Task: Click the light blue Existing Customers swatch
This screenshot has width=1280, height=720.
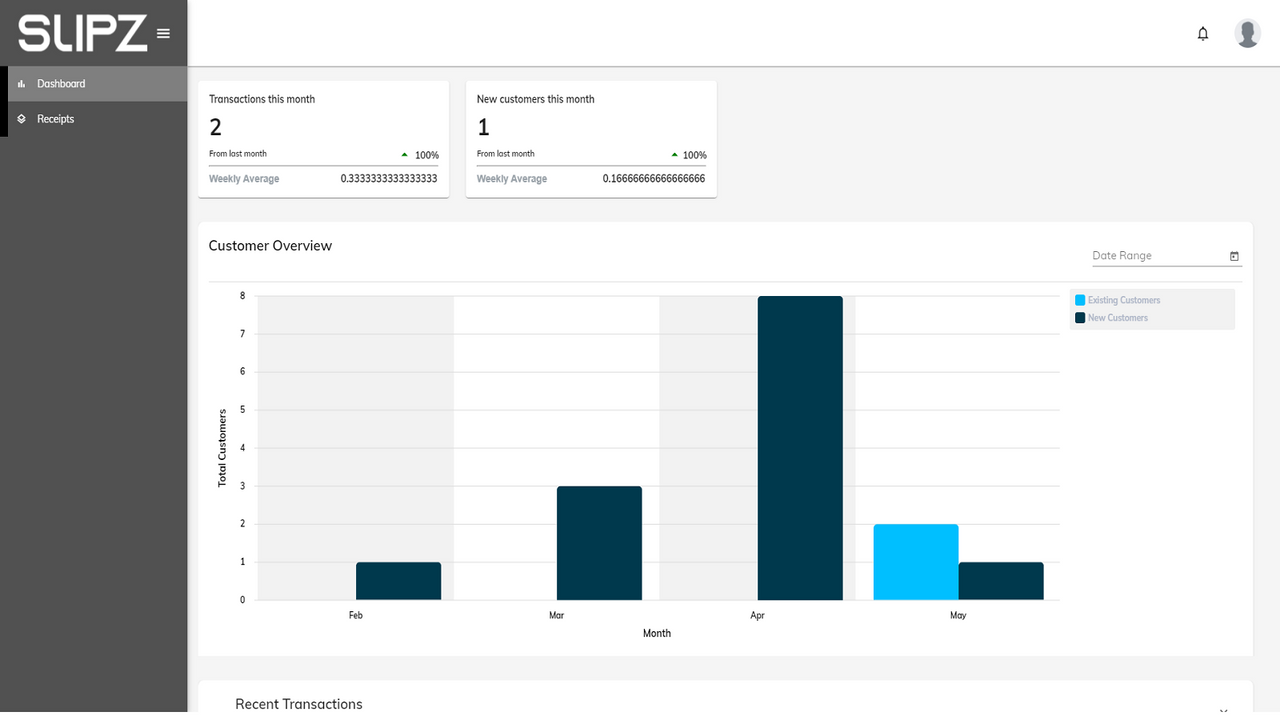Action: coord(1080,300)
